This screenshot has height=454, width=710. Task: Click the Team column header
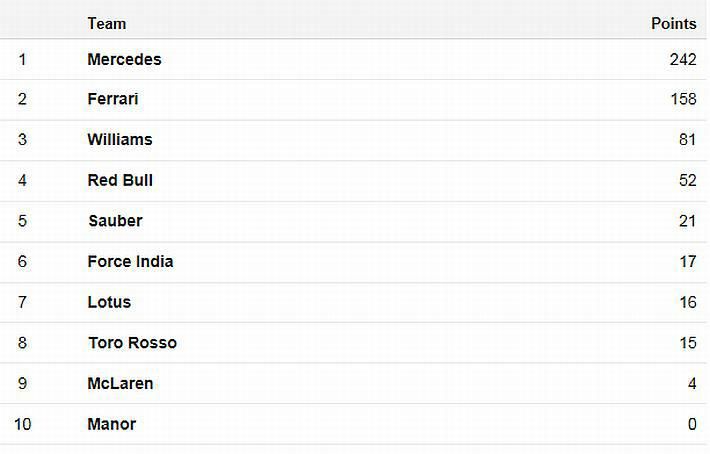[x=107, y=23]
